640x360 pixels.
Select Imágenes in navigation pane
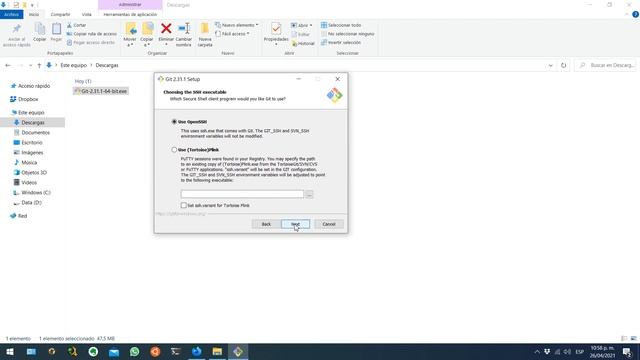(x=32, y=153)
